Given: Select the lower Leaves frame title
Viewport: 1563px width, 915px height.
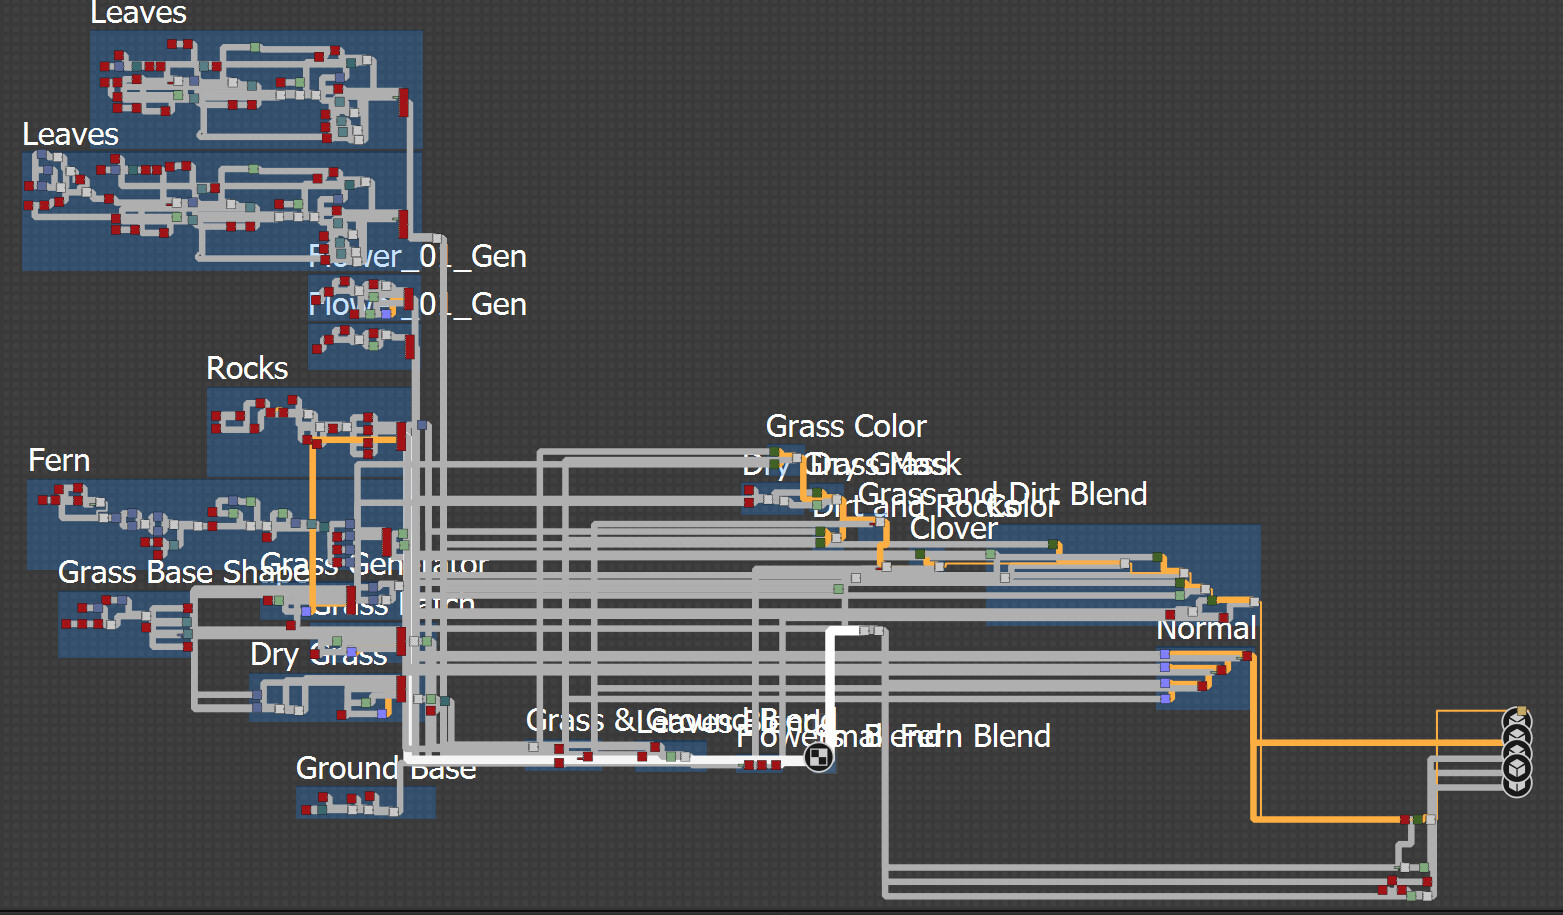Looking at the screenshot, I should (70, 135).
